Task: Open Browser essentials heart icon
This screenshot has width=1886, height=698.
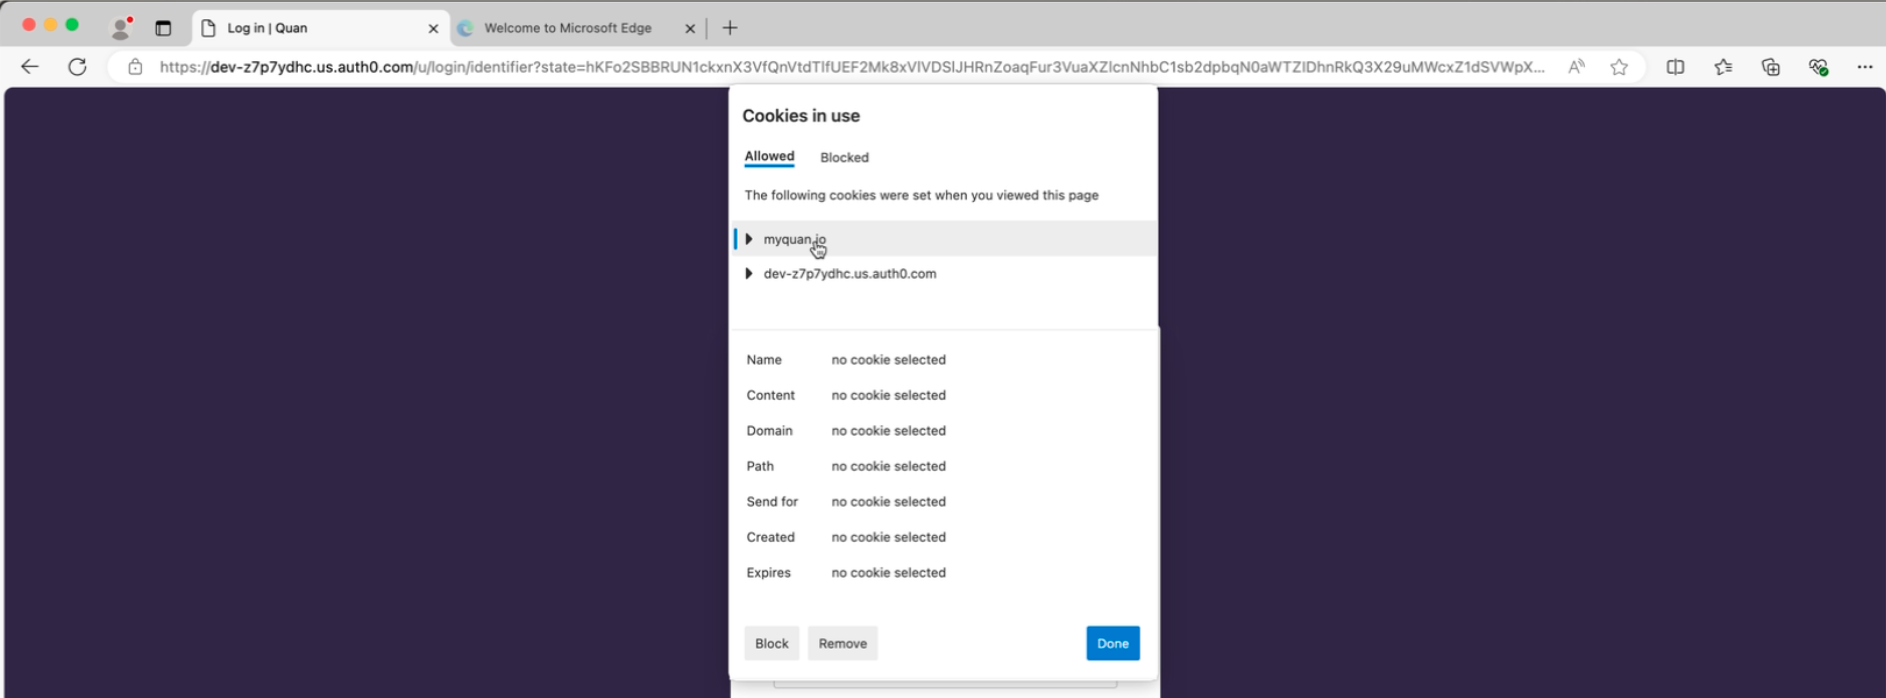Action: (1818, 67)
